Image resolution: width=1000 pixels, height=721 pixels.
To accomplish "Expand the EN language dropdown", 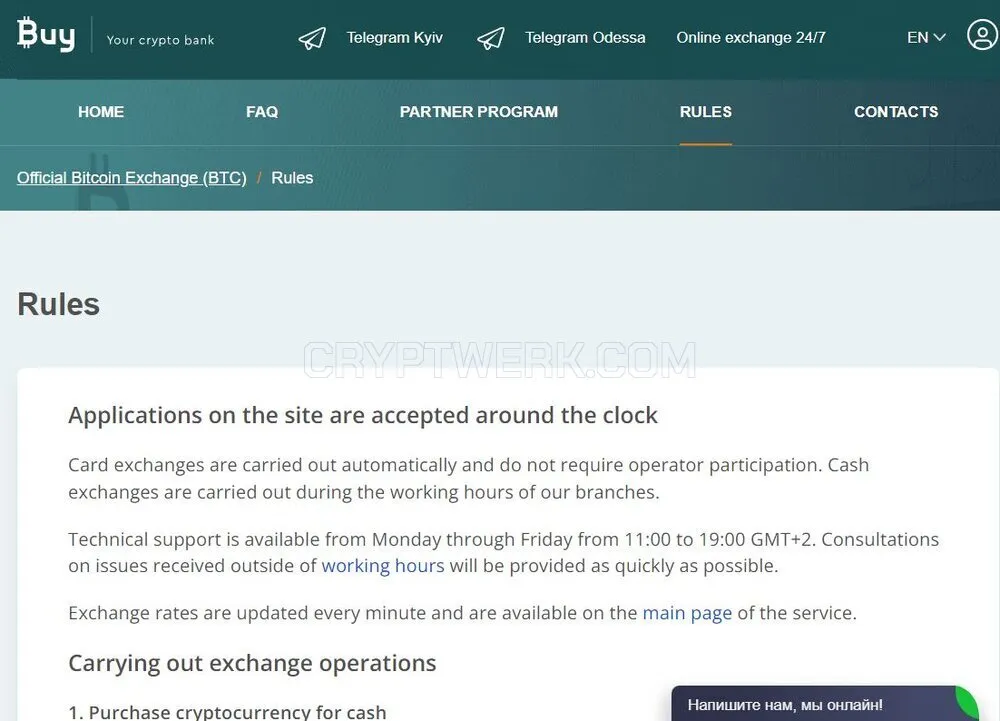I will 926,38.
